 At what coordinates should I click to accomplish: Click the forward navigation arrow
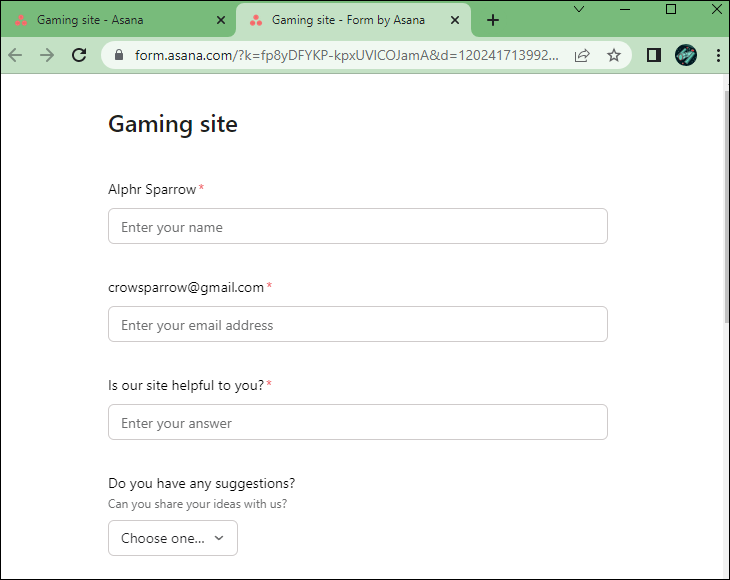click(x=47, y=56)
